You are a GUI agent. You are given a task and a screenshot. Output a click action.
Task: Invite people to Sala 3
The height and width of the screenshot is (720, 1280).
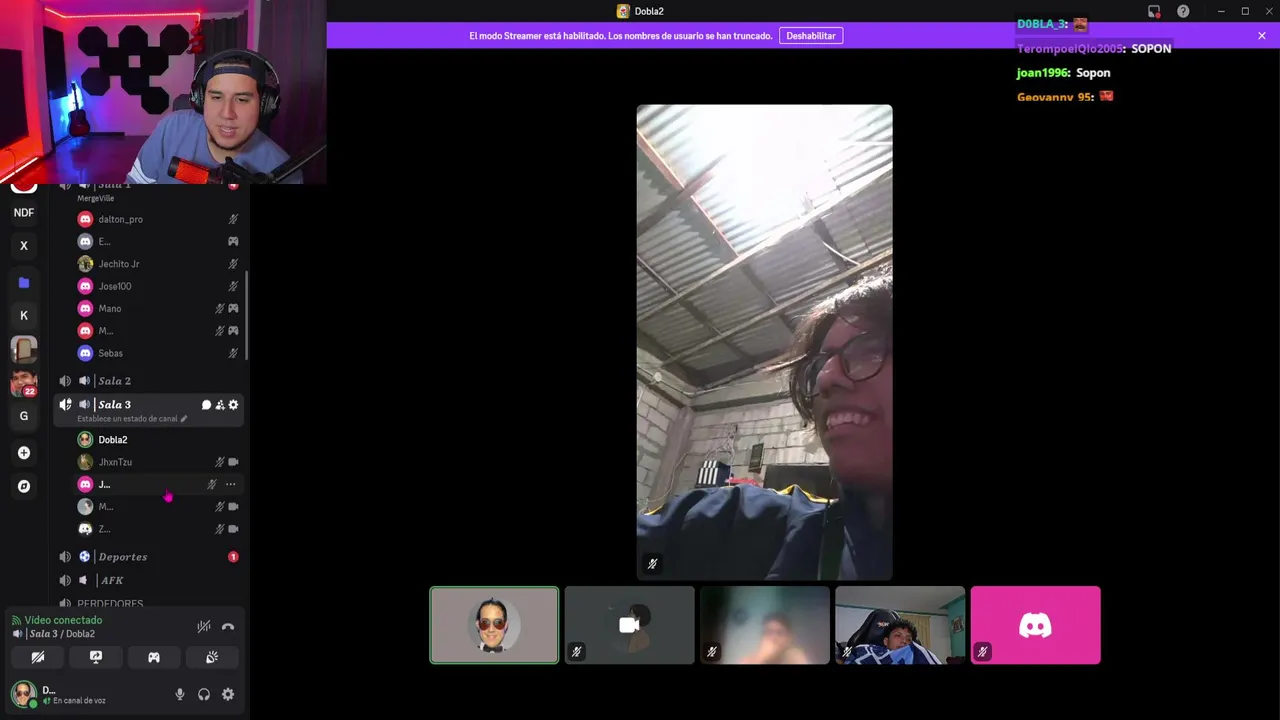click(220, 405)
